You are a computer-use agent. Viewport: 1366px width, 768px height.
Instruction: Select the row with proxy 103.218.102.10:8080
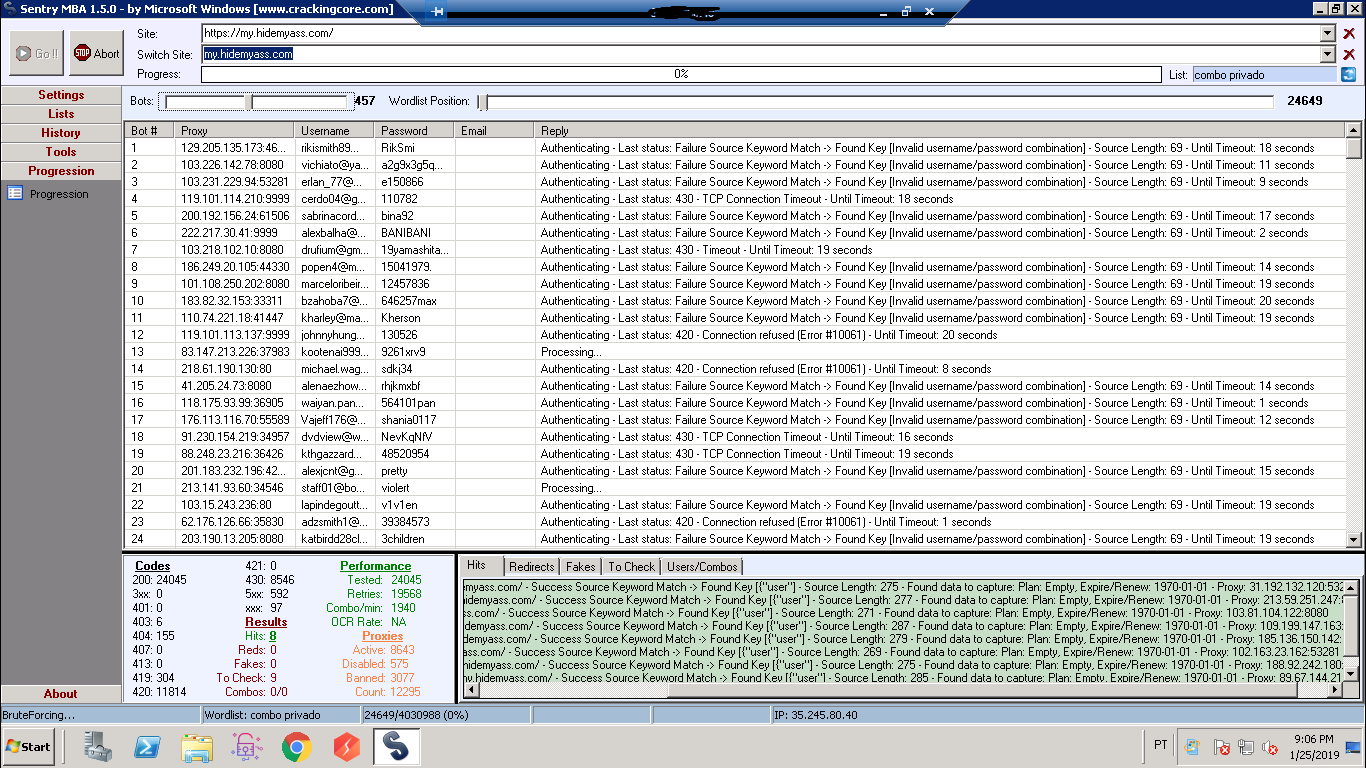pos(735,250)
